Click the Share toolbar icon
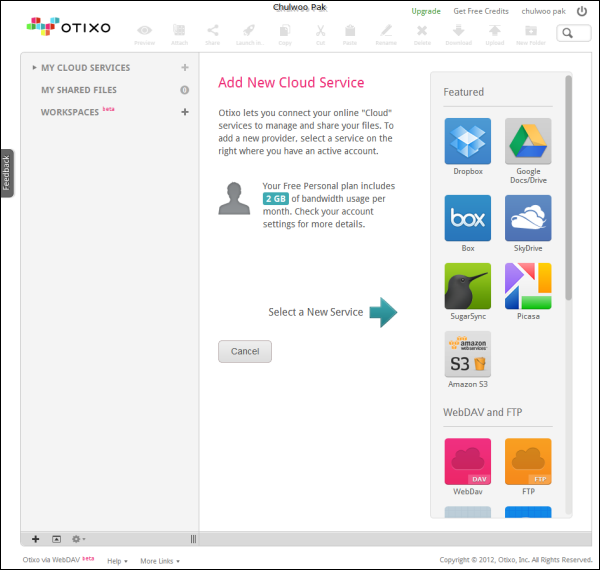The image size is (600, 570). [212, 30]
